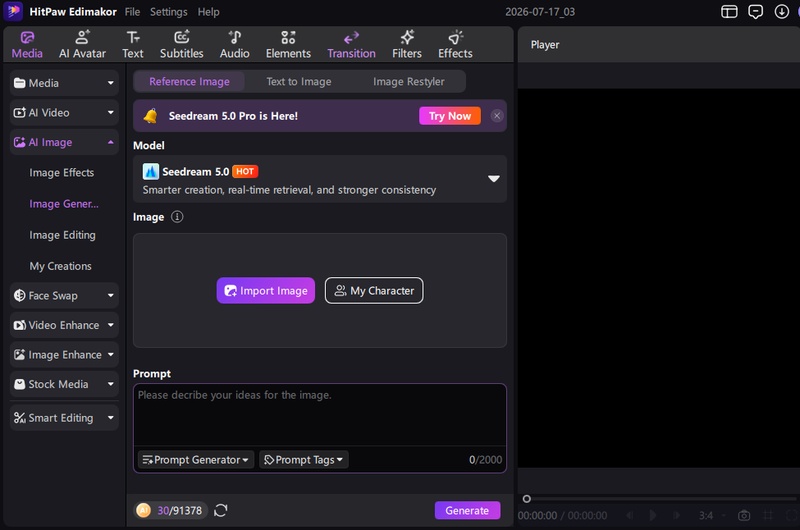Open the Subtitles panel
This screenshot has width=800, height=530.
[182, 45]
